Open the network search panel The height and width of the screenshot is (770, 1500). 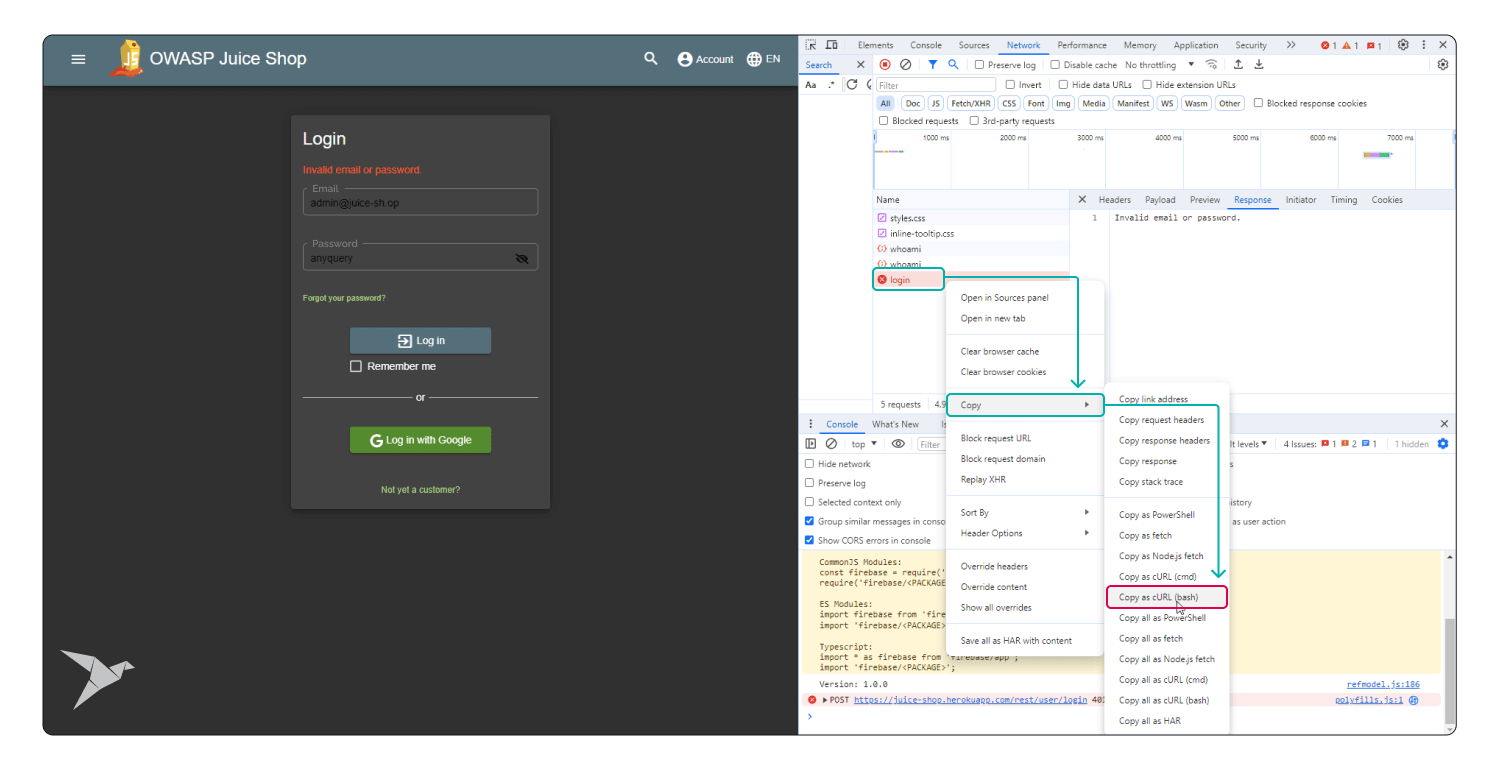[952, 64]
